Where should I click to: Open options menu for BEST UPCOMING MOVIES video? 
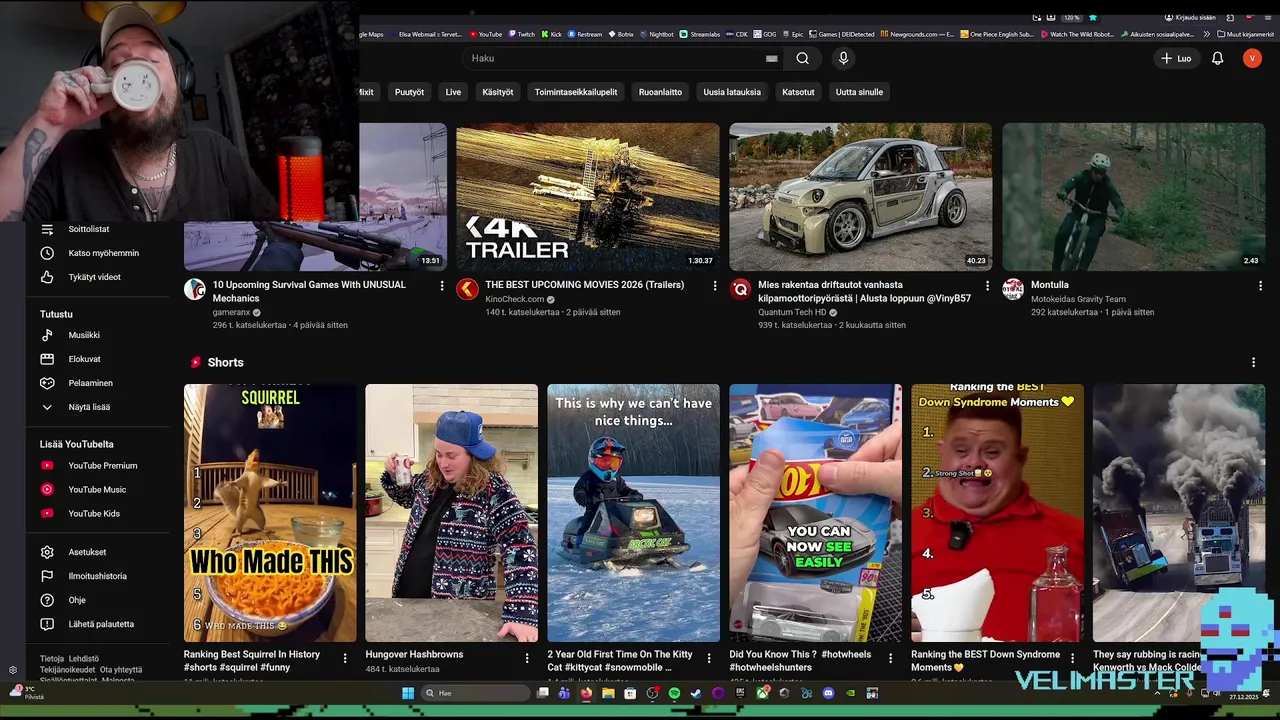tap(714, 286)
